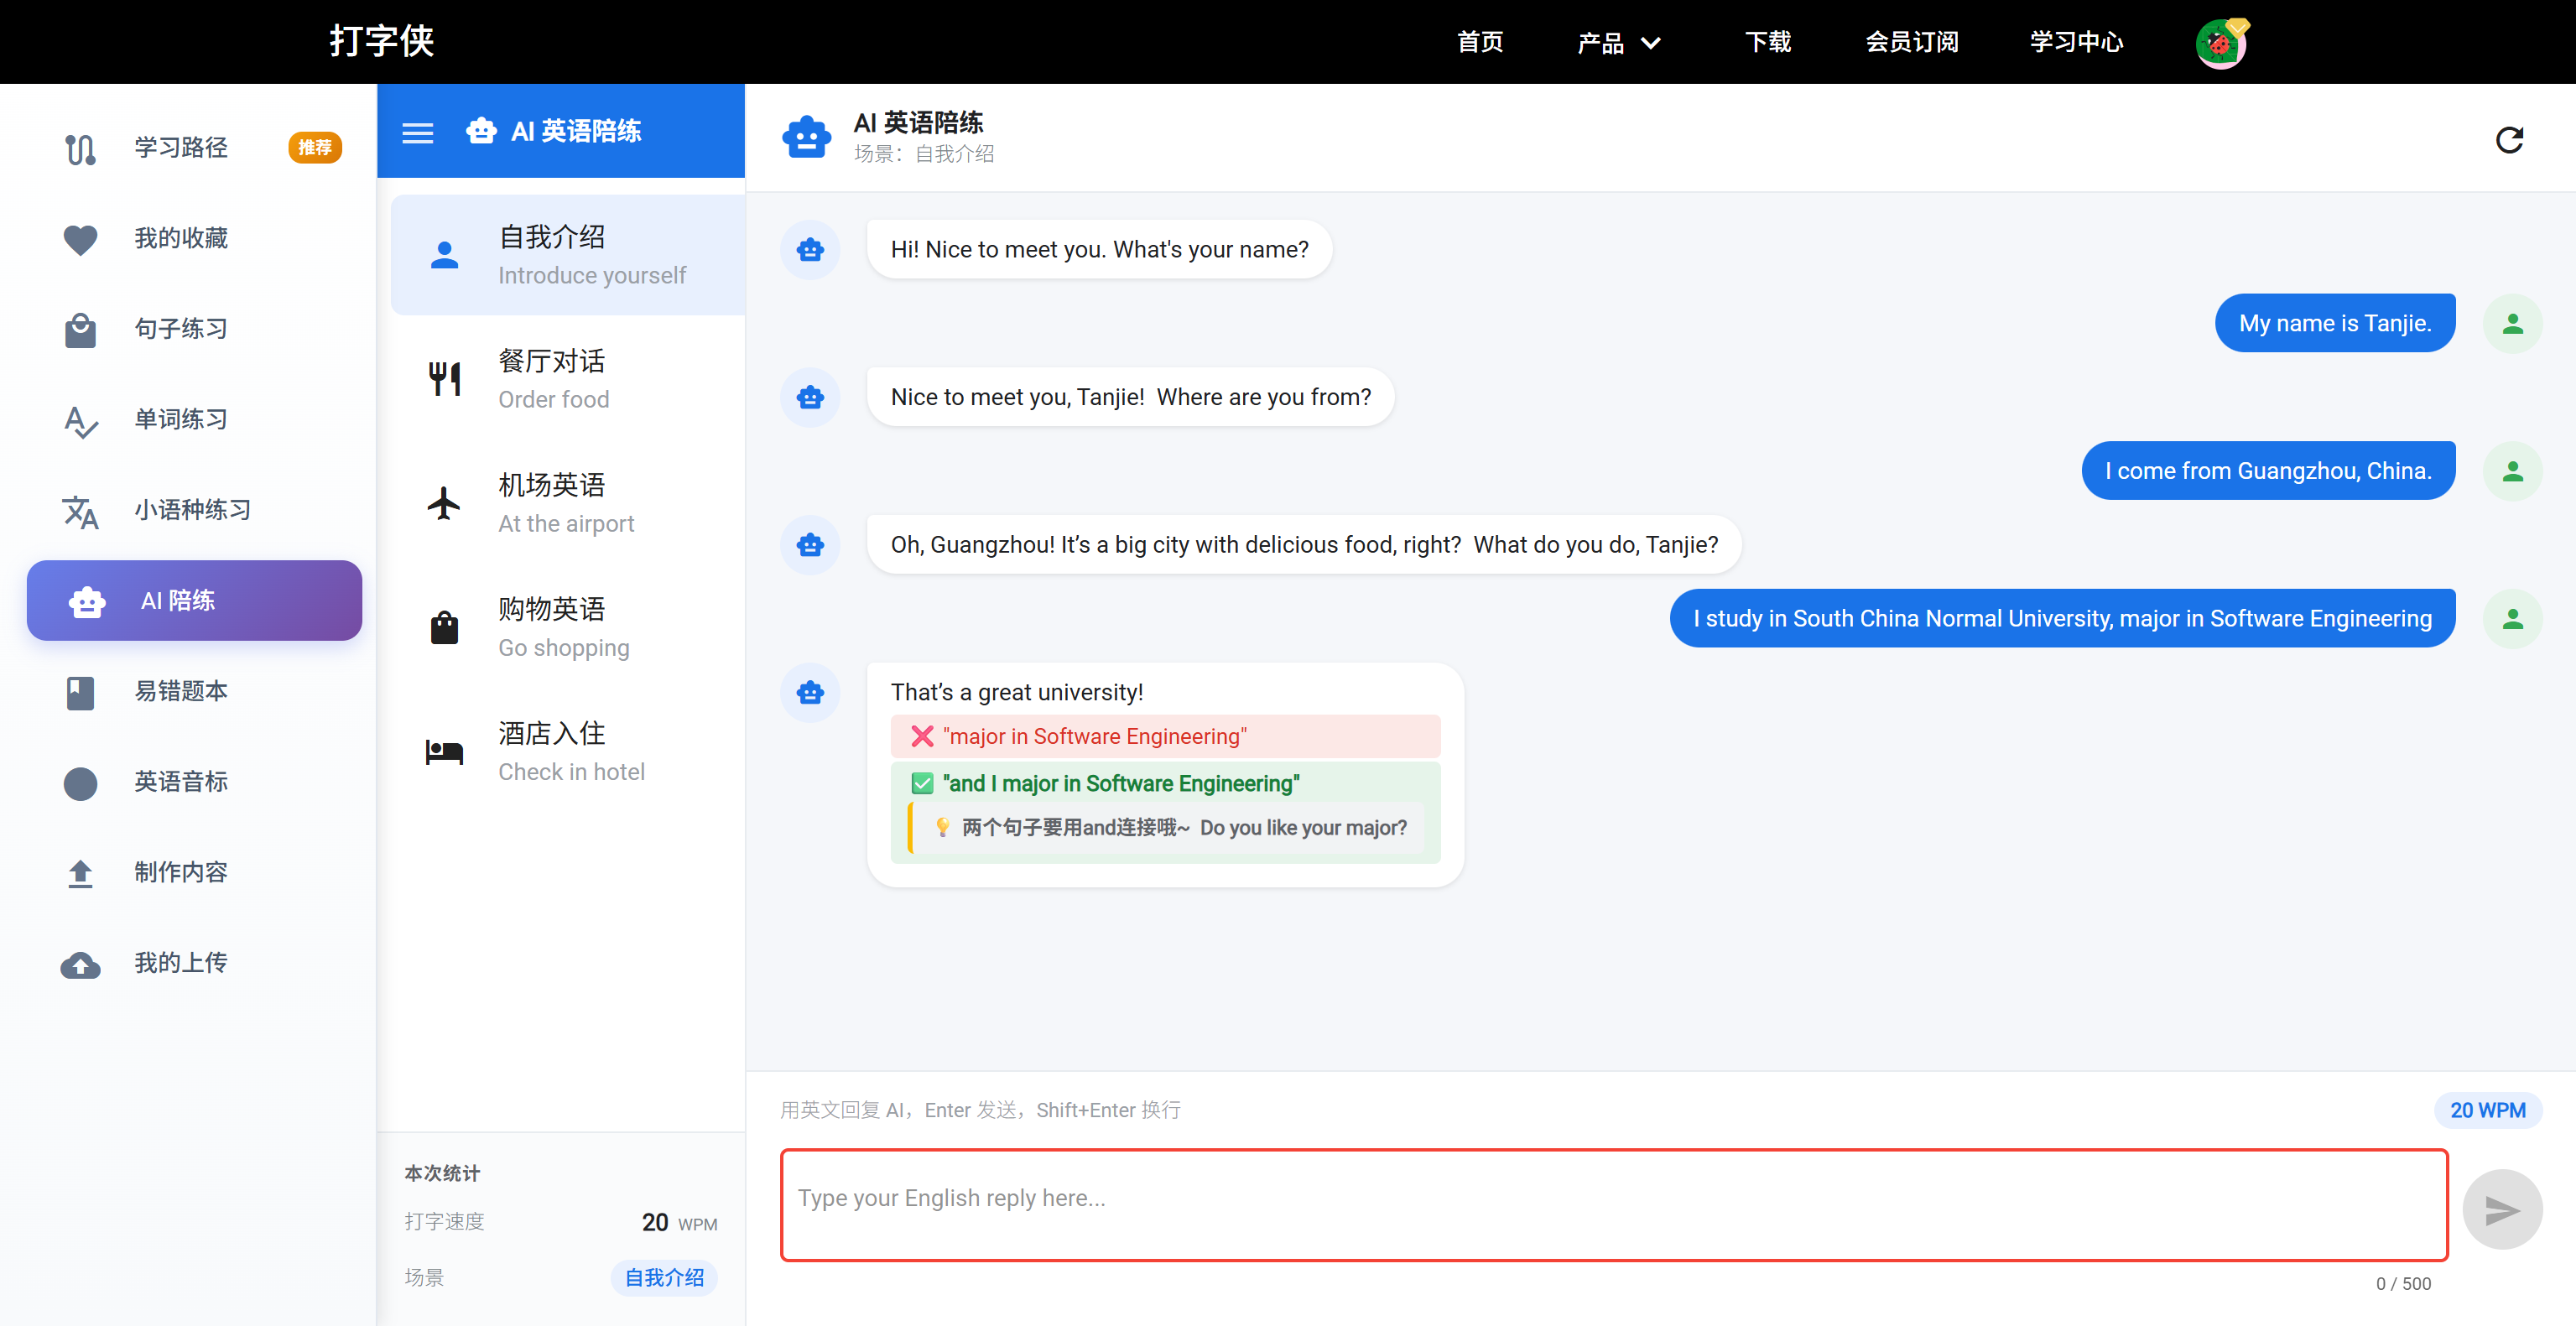Select the 购物英语 Go shopping scenario
2576x1326 pixels.
(567, 627)
